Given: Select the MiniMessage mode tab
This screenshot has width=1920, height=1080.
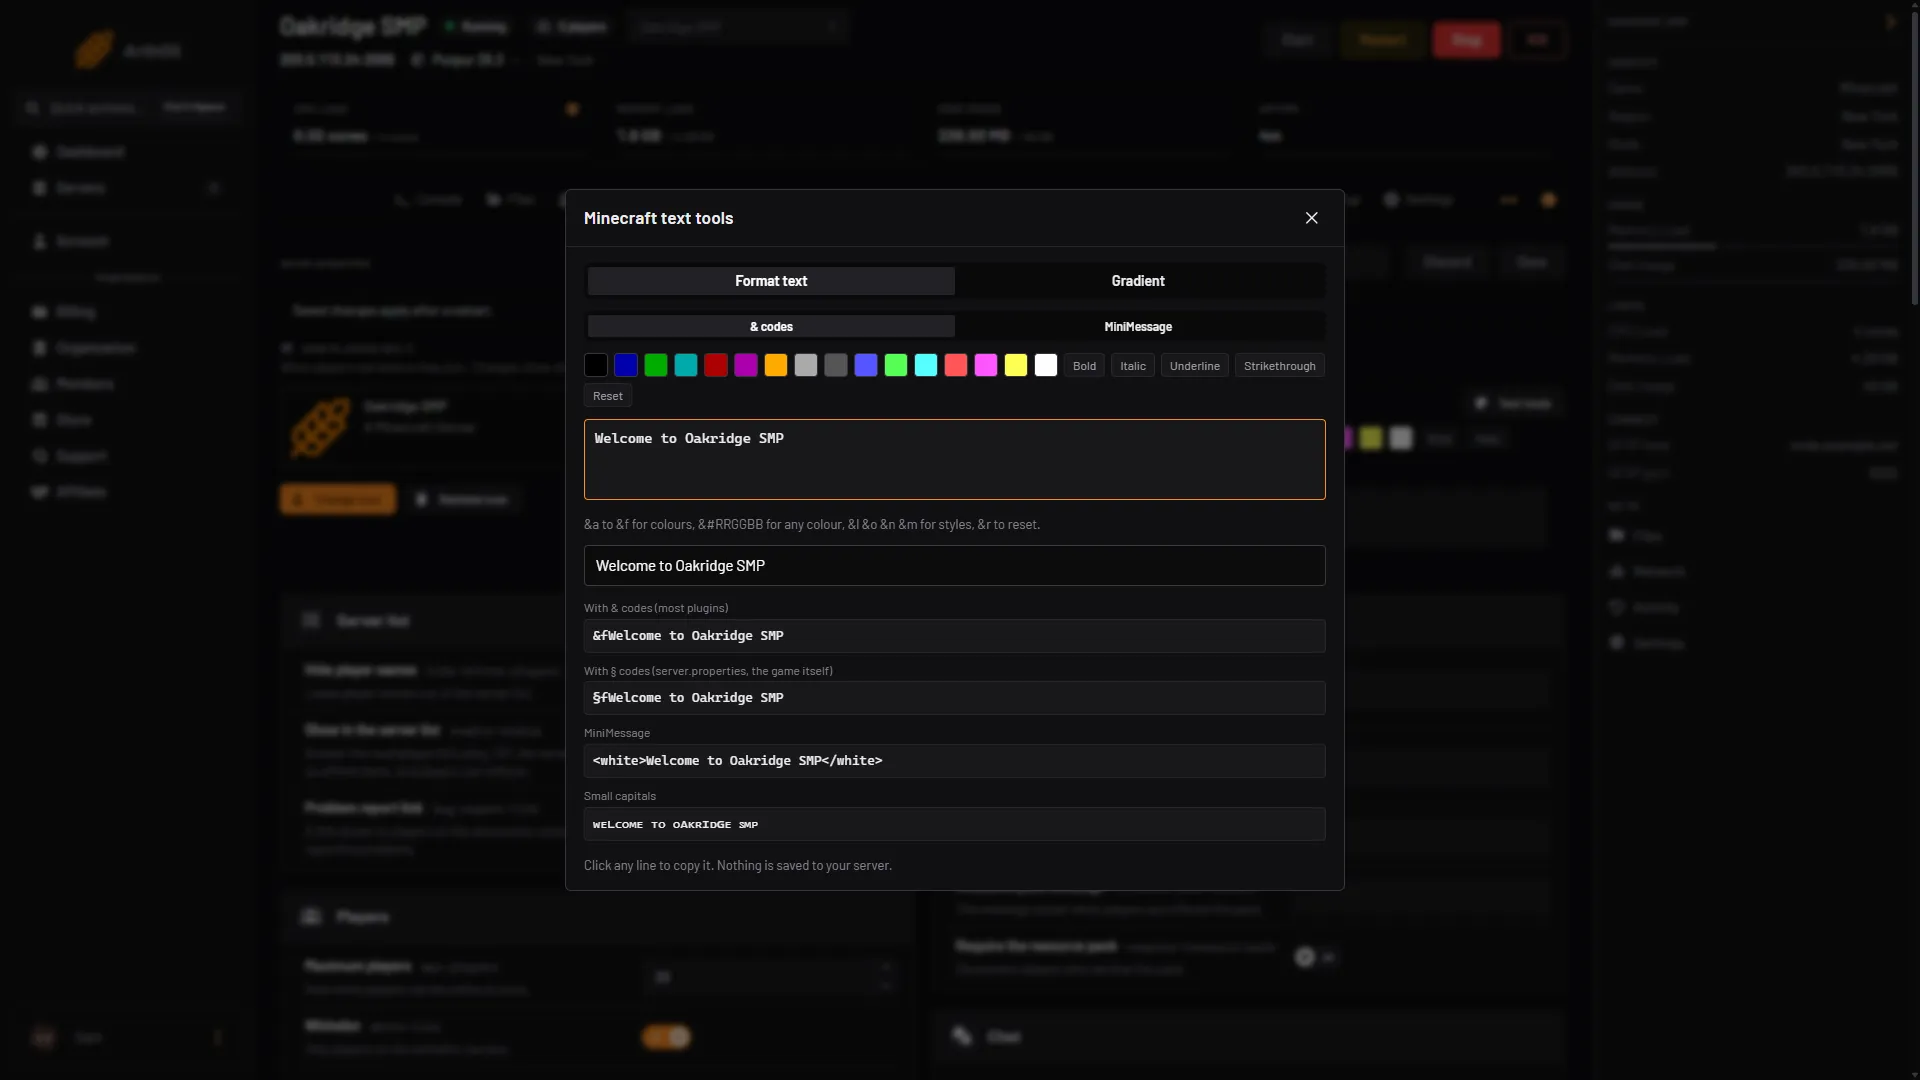Looking at the screenshot, I should [x=1138, y=327].
